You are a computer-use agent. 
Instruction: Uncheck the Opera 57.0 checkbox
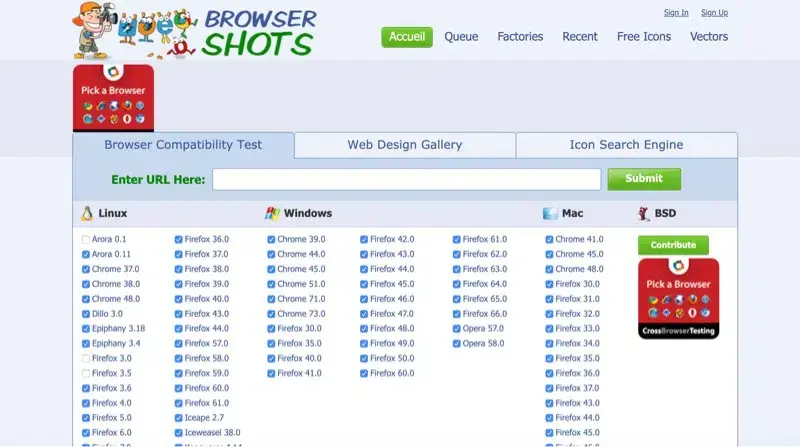pos(457,329)
